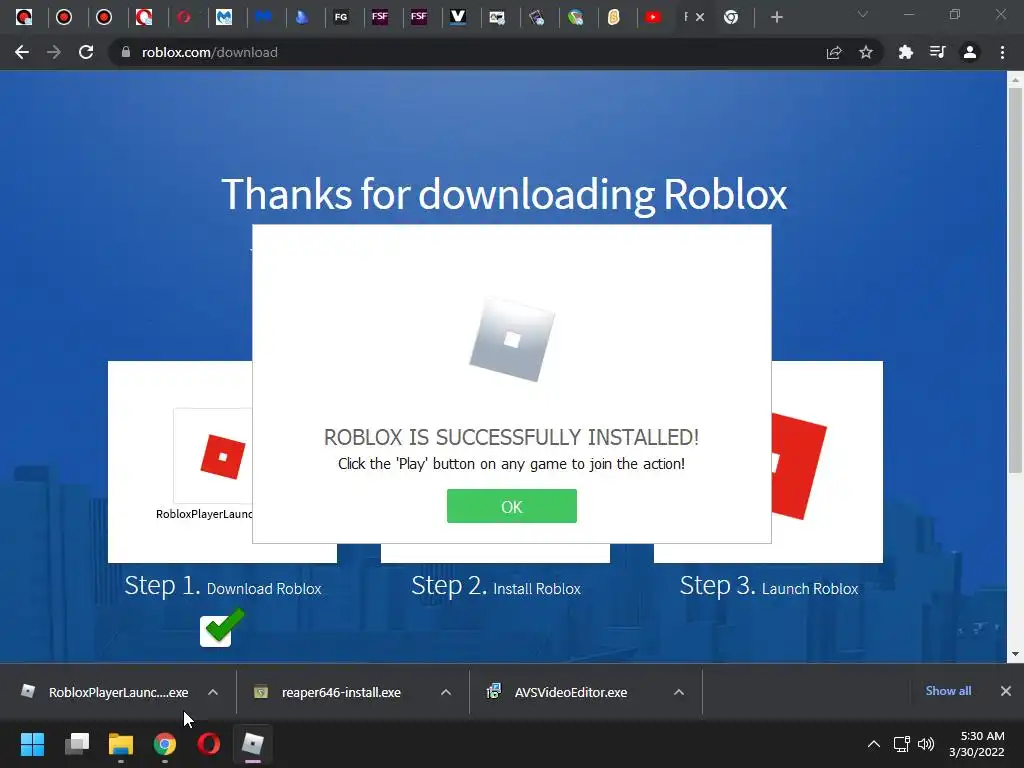Share this page using the share icon

point(834,52)
